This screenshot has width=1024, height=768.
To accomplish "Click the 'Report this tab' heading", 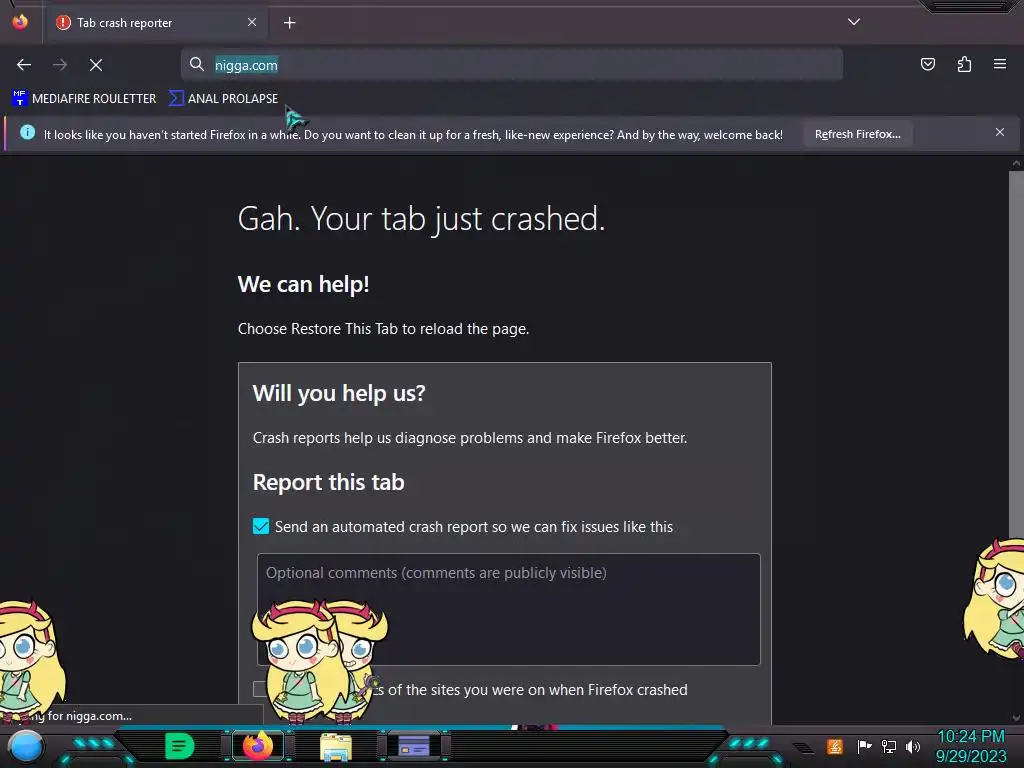I will [x=328, y=482].
